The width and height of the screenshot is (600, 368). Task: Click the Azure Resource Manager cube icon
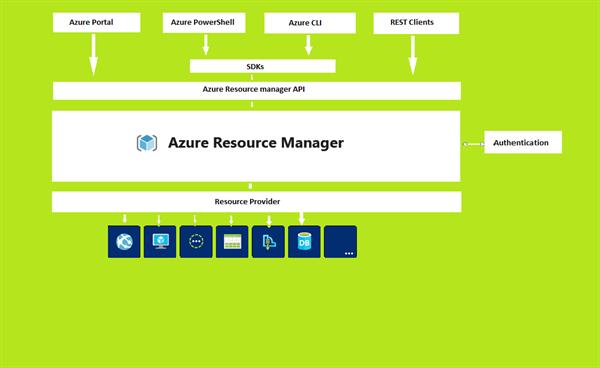147,143
